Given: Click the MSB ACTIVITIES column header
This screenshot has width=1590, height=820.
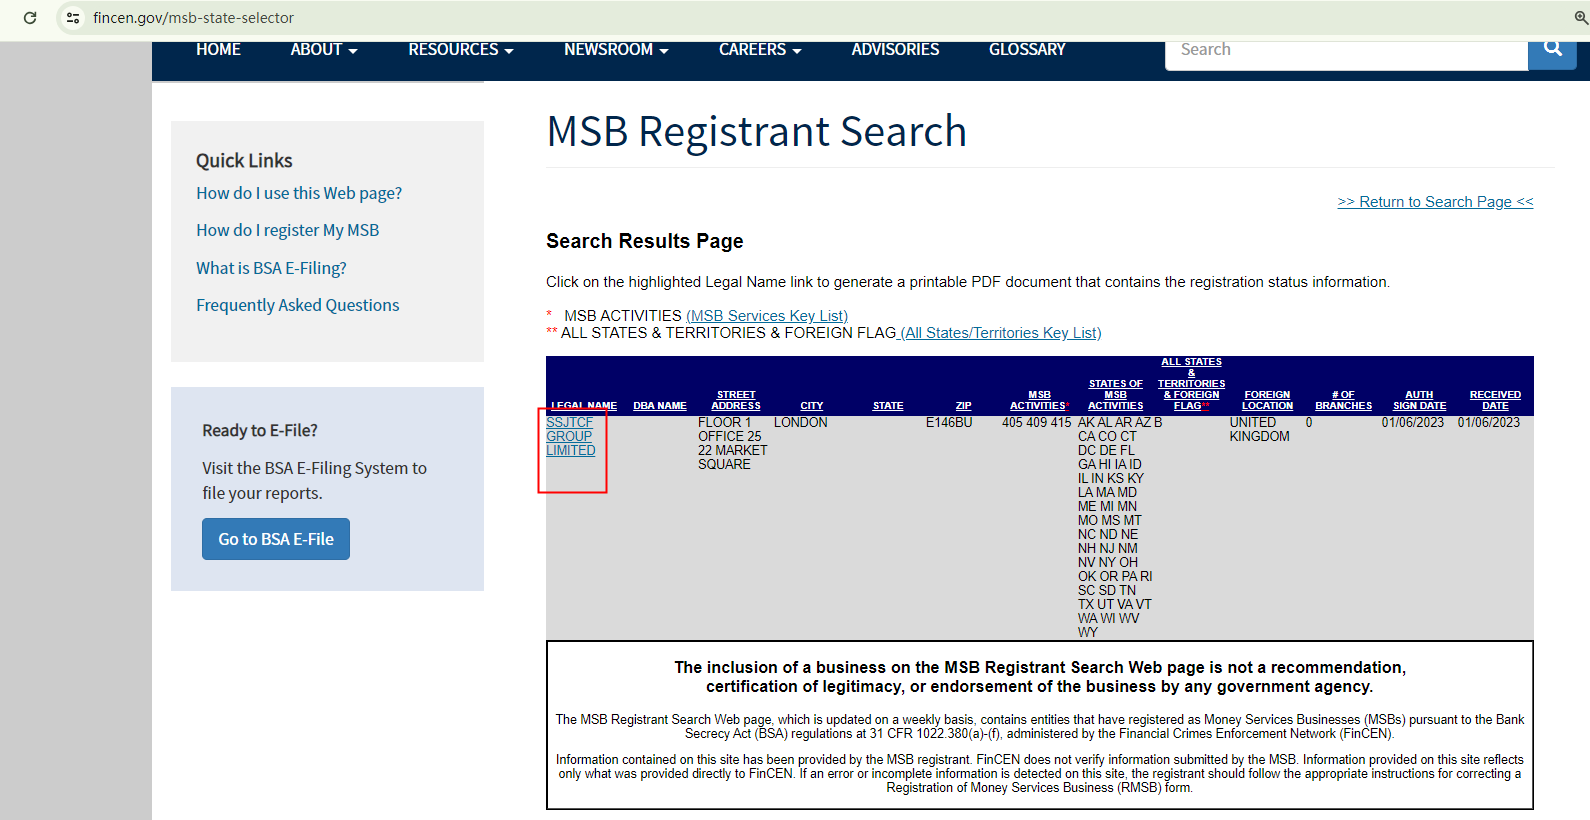Looking at the screenshot, I should pos(1039,400).
